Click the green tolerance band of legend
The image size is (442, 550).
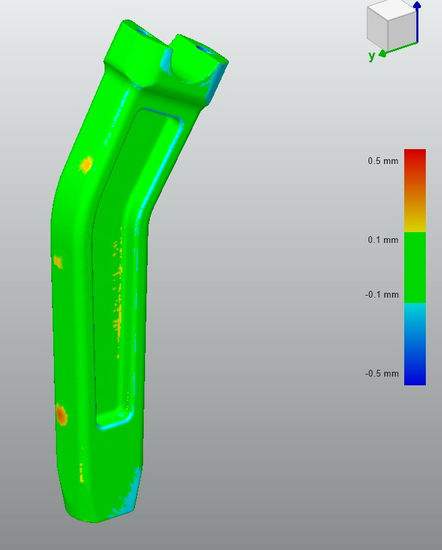coord(415,267)
